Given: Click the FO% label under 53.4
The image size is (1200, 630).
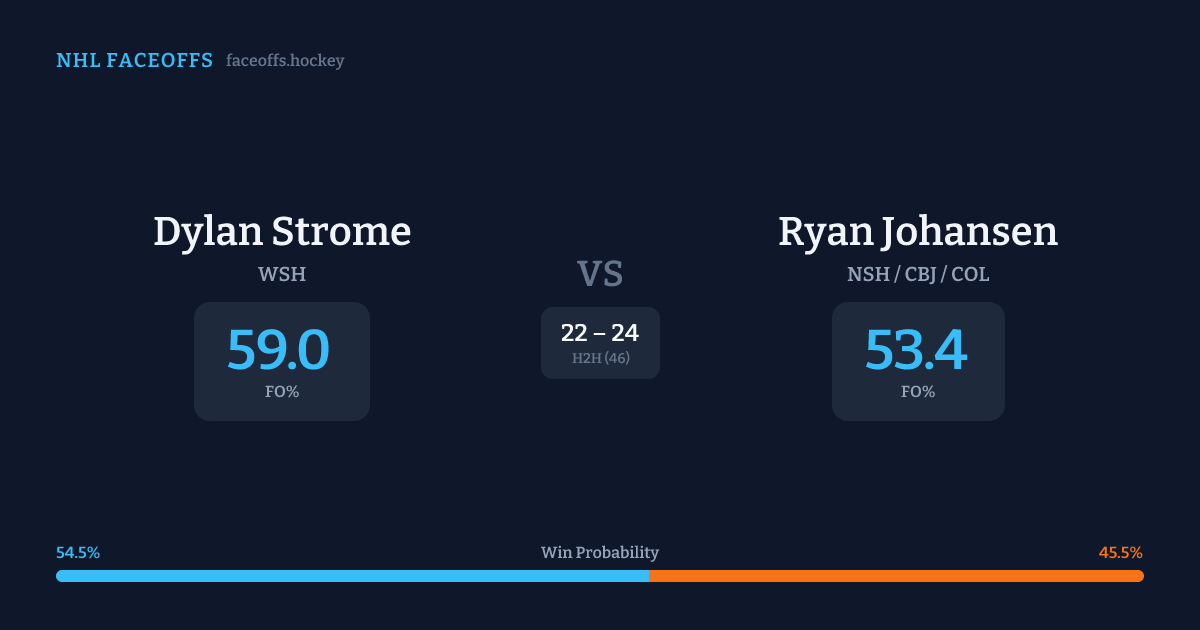Looking at the screenshot, I should (x=918, y=392).
